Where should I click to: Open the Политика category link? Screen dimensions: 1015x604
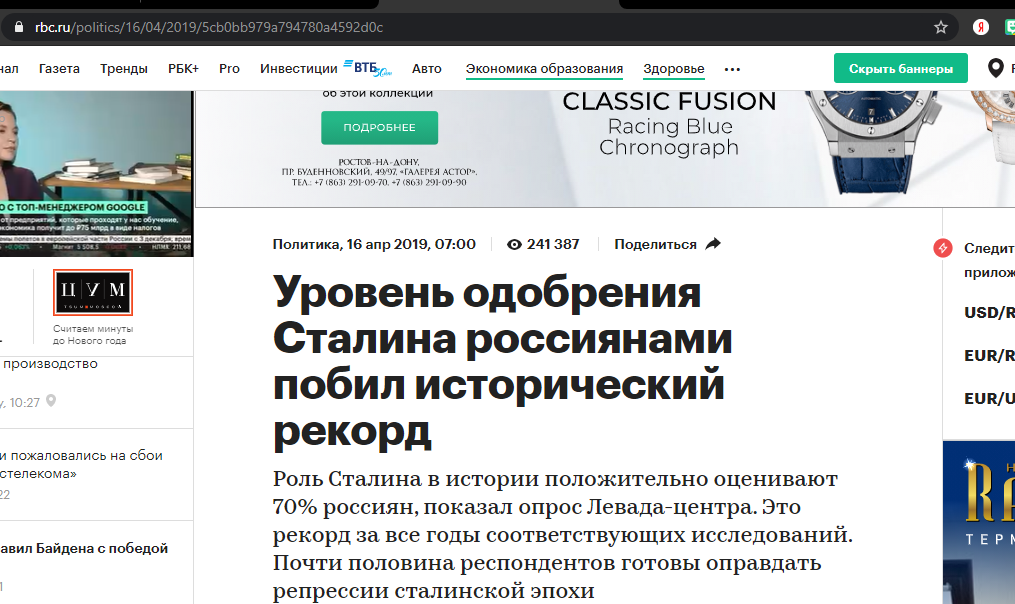tap(306, 244)
